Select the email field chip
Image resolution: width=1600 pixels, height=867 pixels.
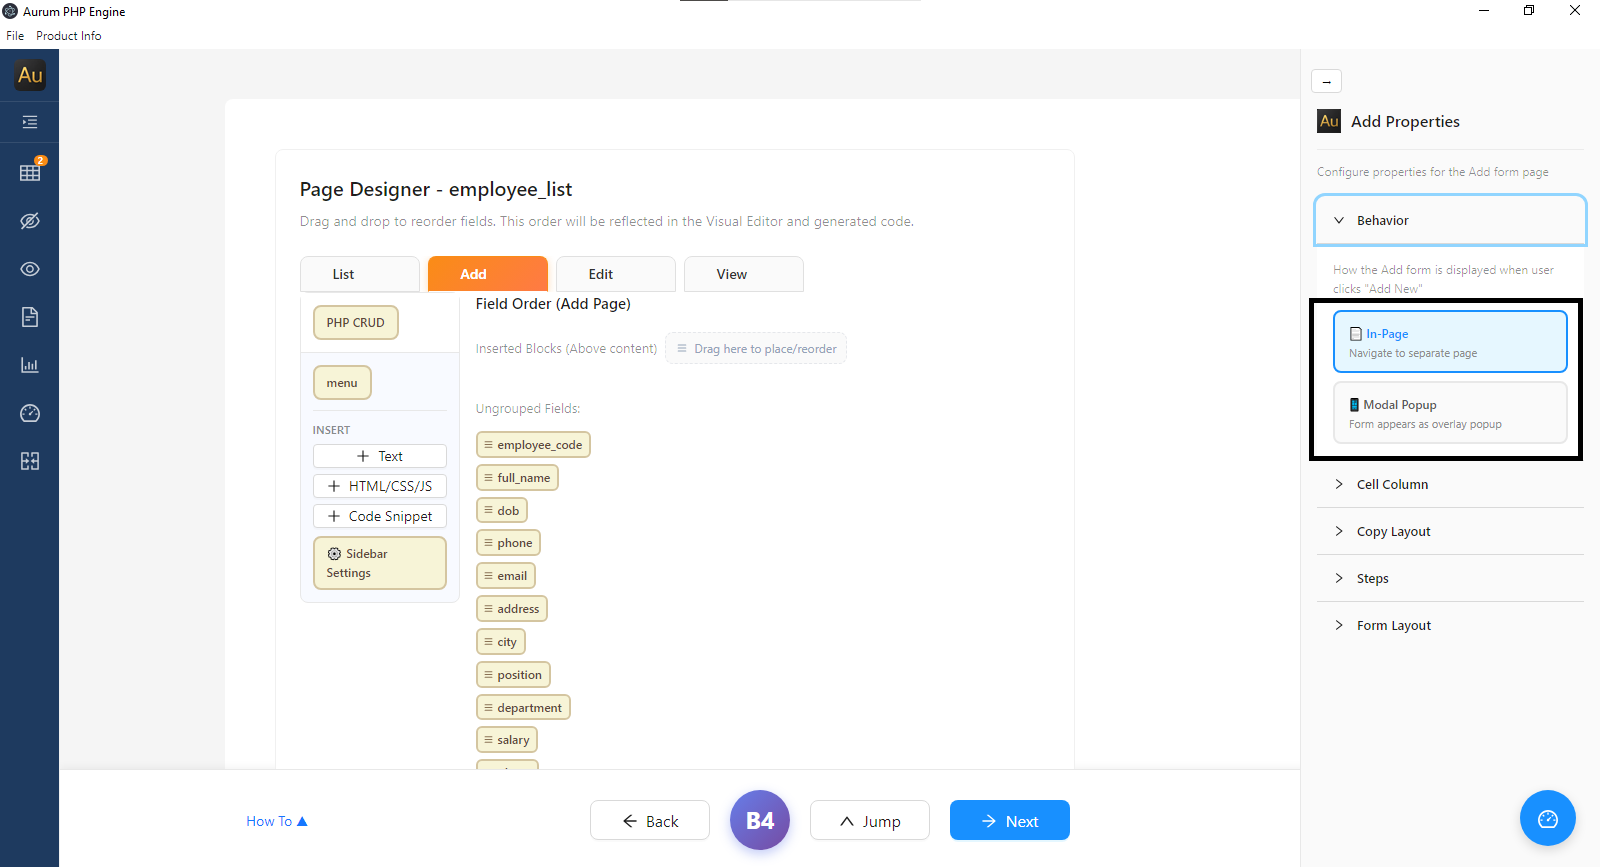(x=506, y=576)
